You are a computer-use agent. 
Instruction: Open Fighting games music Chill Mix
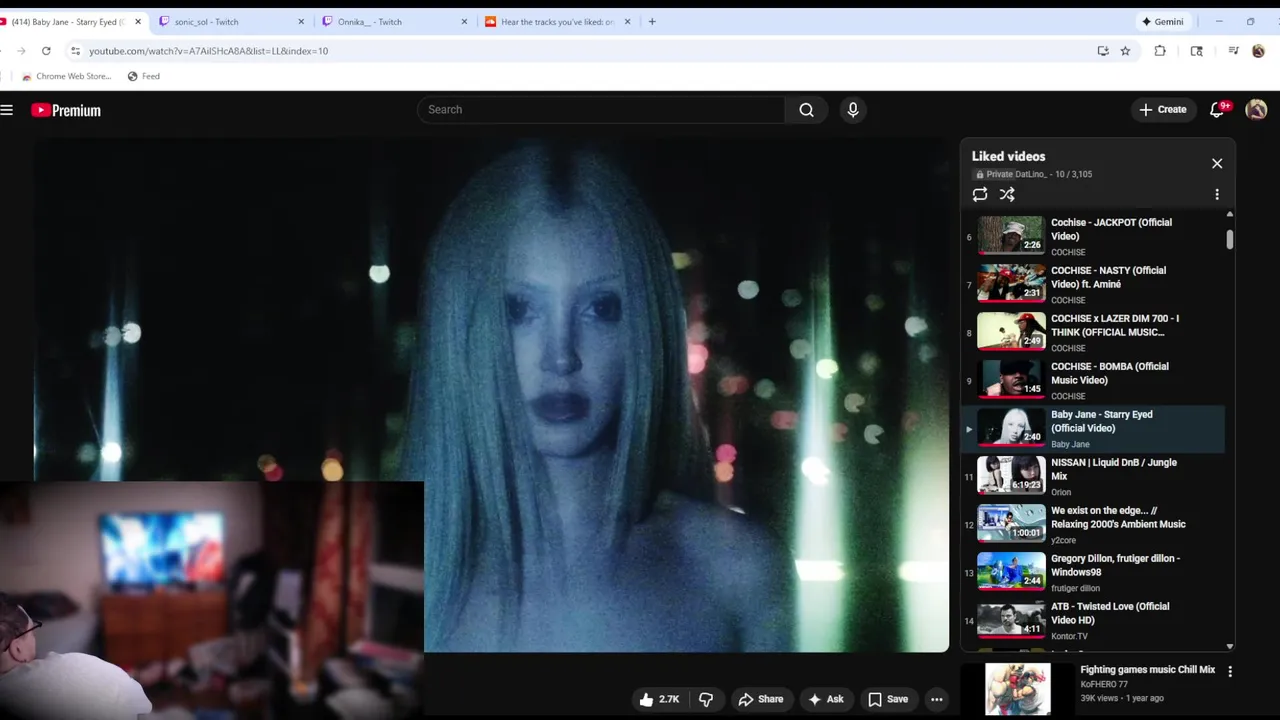coord(1148,670)
